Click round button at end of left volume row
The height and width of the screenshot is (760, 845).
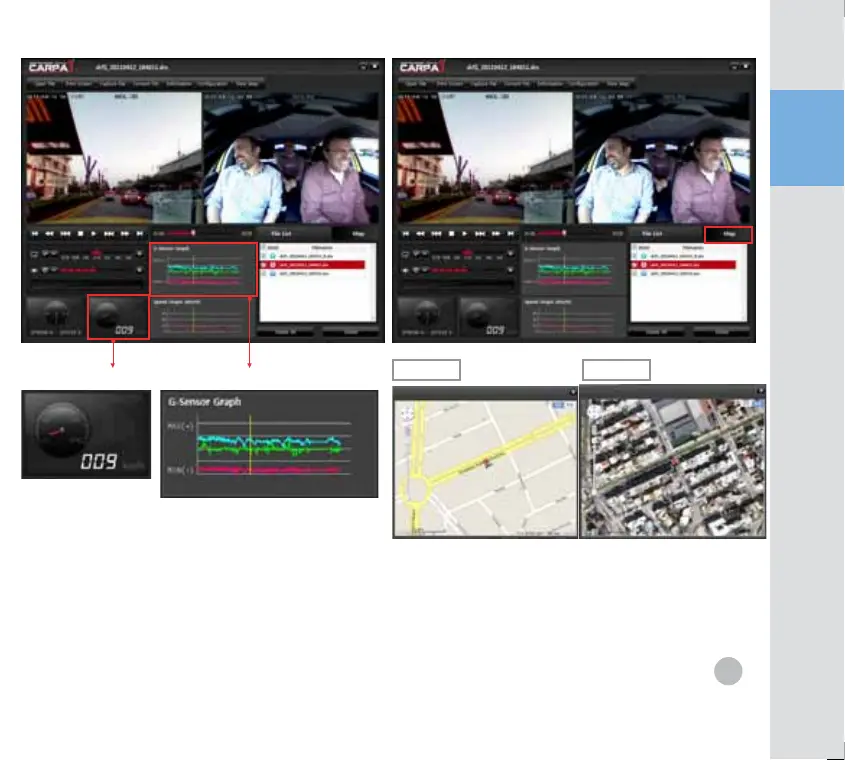140,270
